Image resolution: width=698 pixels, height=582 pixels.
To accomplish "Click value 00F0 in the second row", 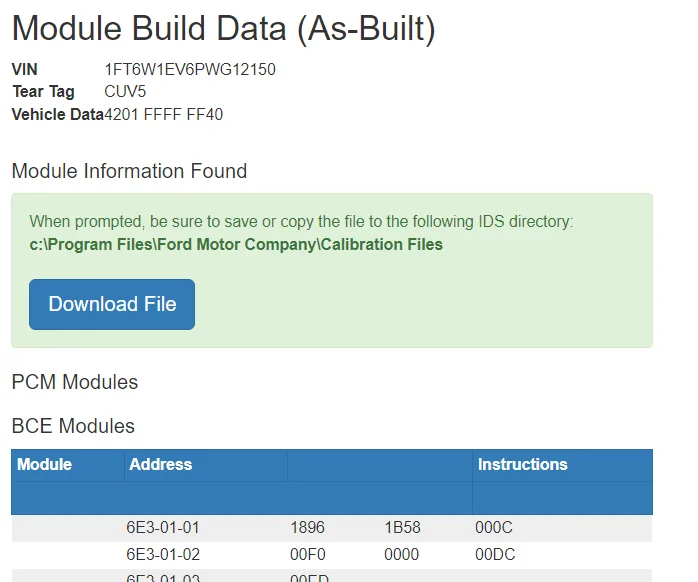I will [x=308, y=555].
